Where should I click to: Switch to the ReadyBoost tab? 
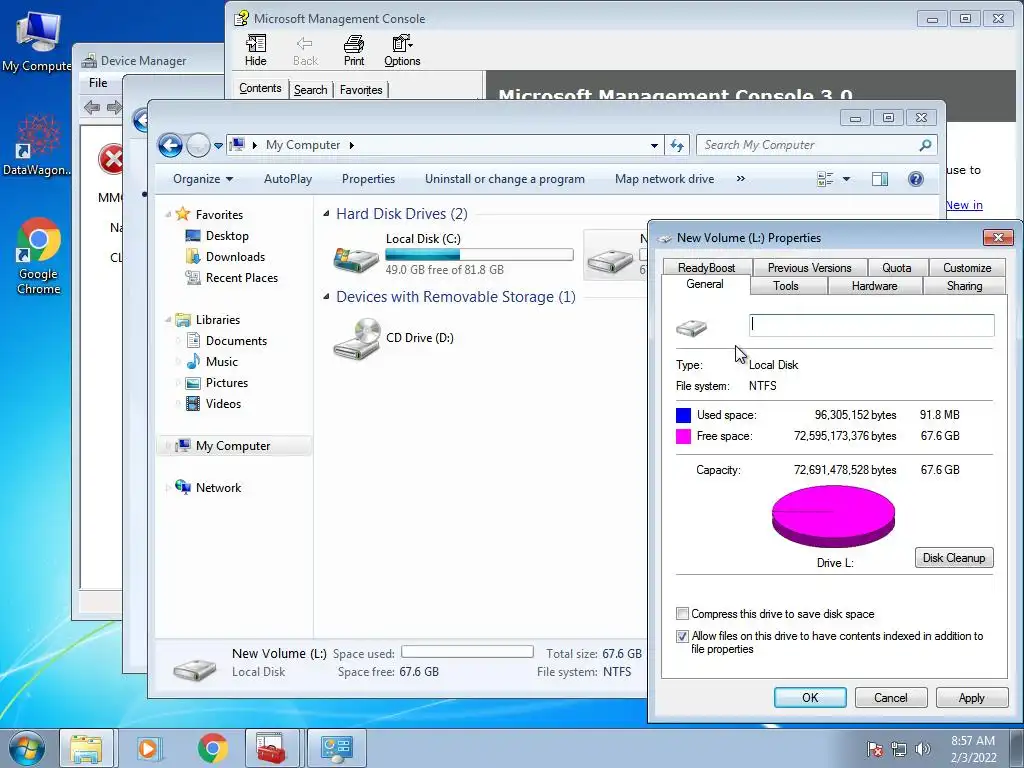(x=706, y=268)
